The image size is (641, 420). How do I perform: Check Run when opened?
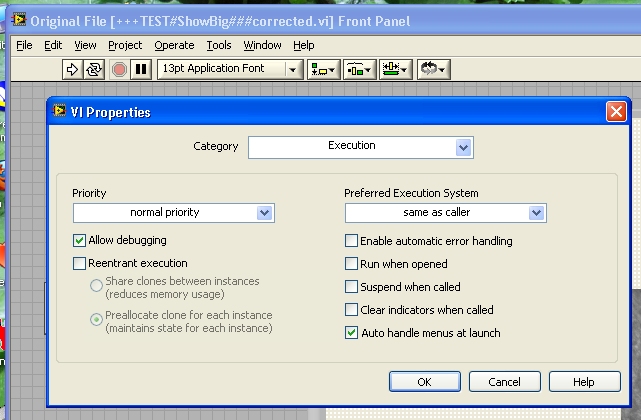351,263
